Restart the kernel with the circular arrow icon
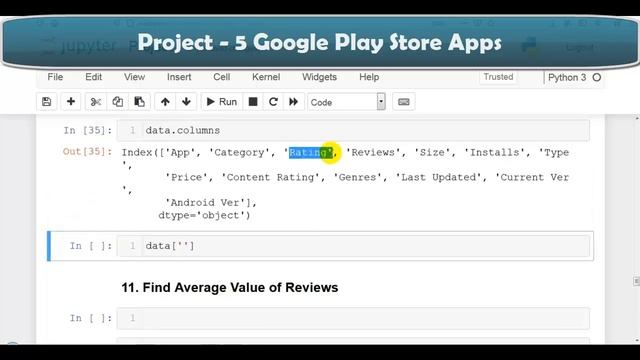This screenshot has width=640, height=360. coord(273,102)
